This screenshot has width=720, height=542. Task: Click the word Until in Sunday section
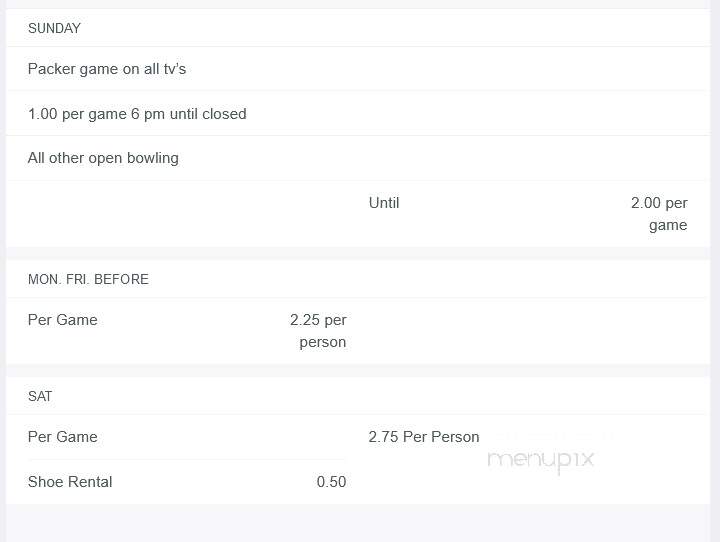click(x=384, y=203)
